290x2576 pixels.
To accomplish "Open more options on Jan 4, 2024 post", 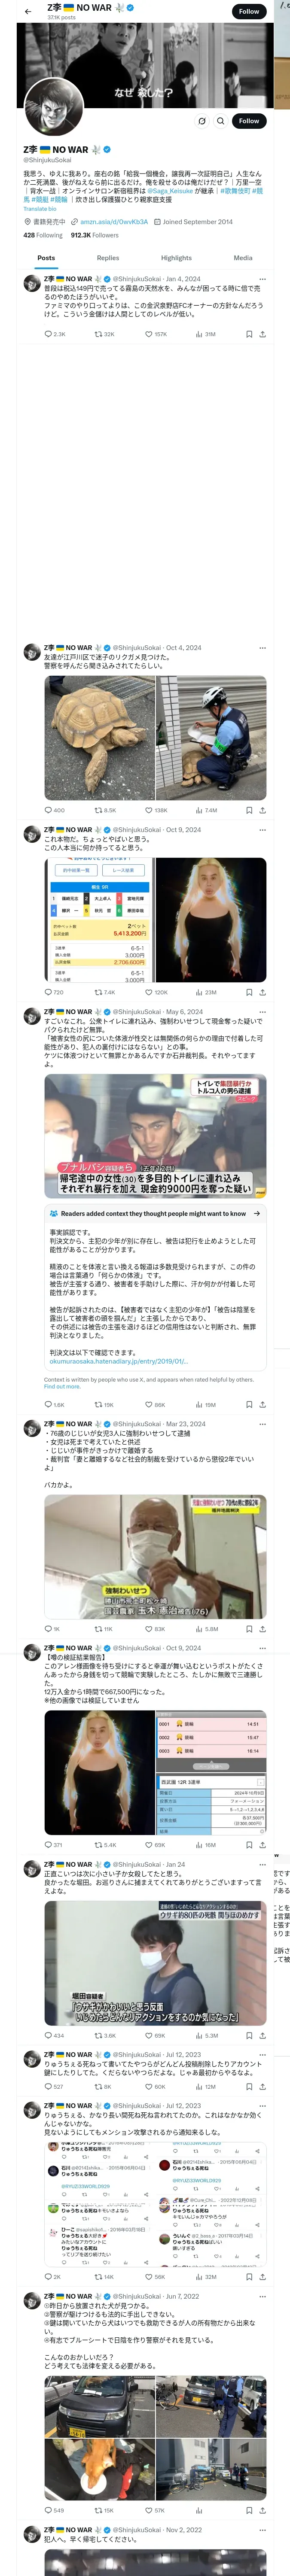I will 262,279.
